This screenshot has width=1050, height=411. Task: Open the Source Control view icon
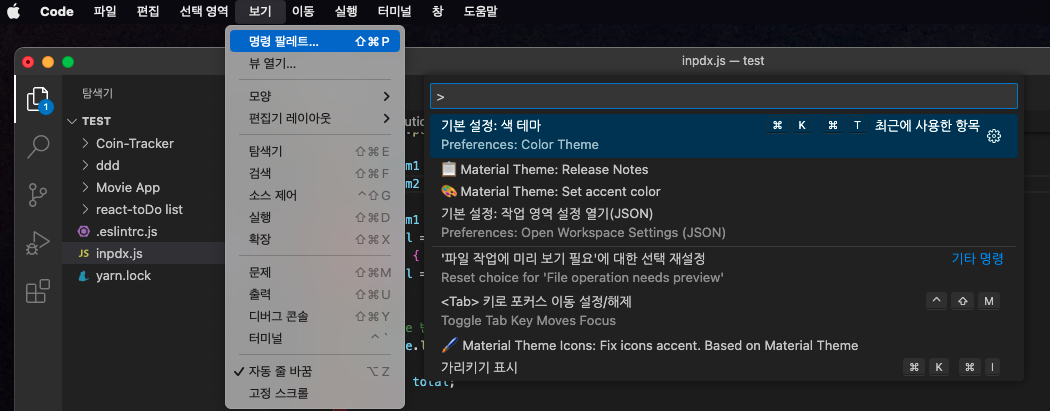[x=38, y=195]
